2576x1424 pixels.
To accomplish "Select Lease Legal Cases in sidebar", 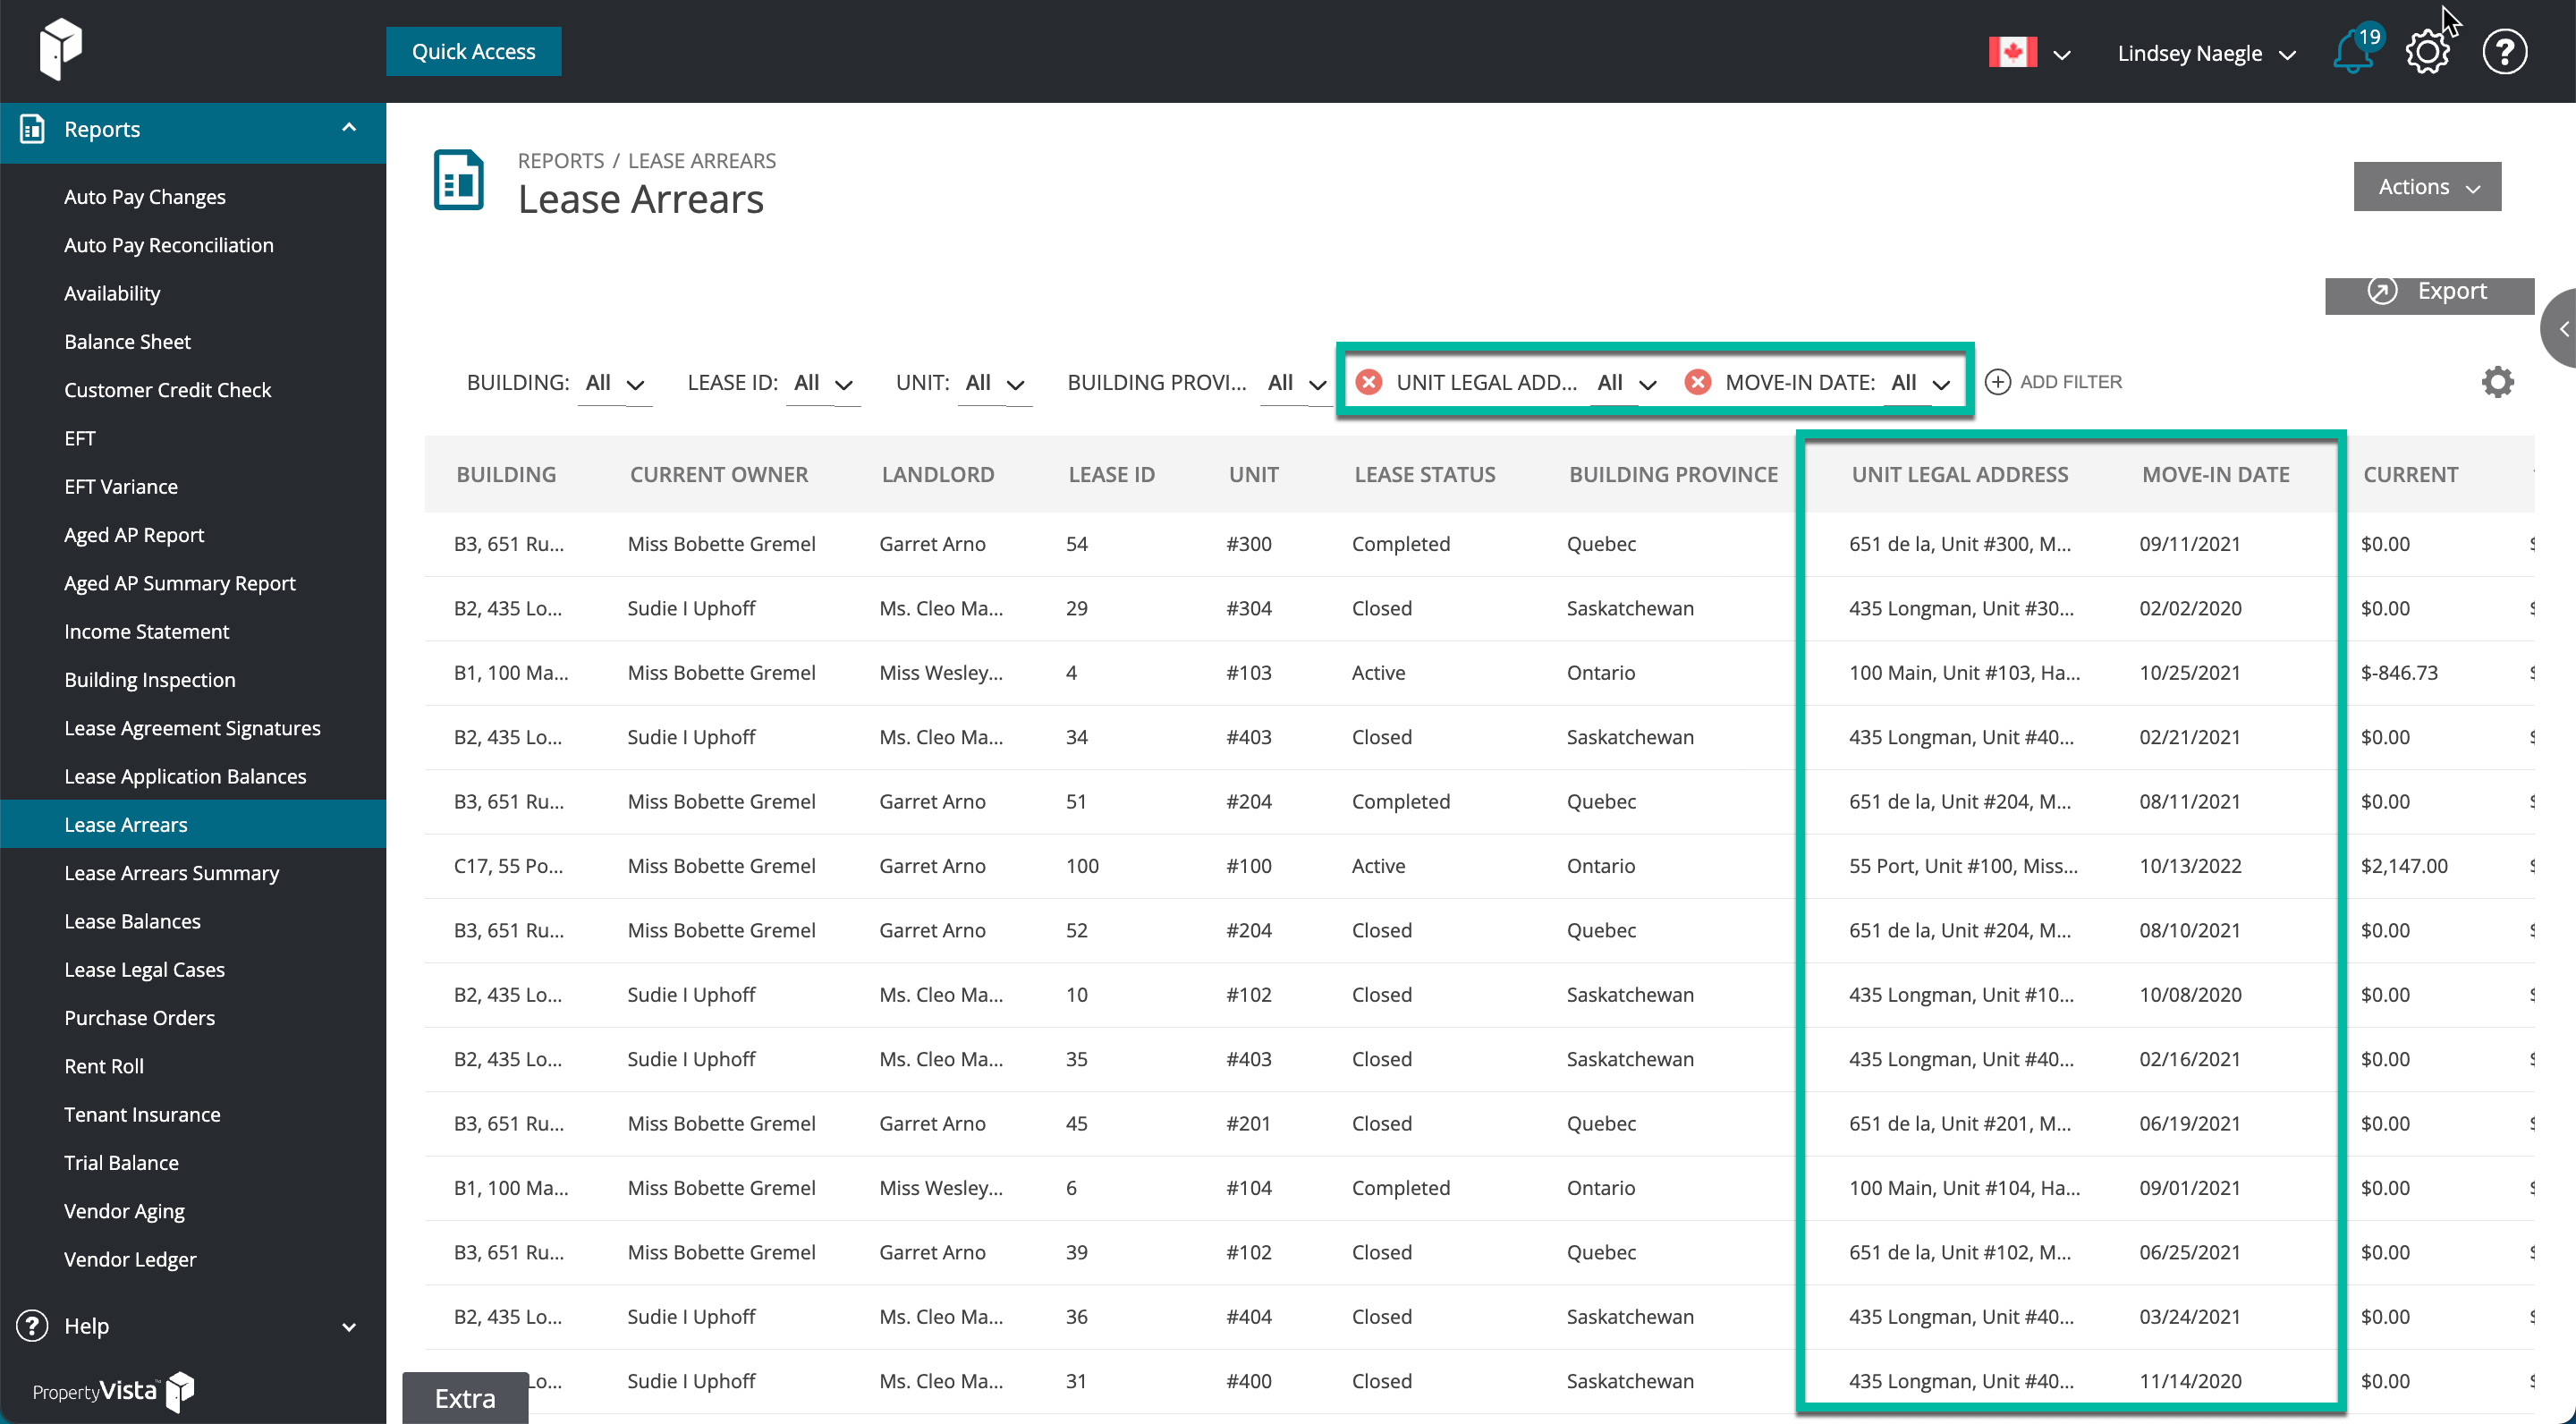I will [x=145, y=970].
